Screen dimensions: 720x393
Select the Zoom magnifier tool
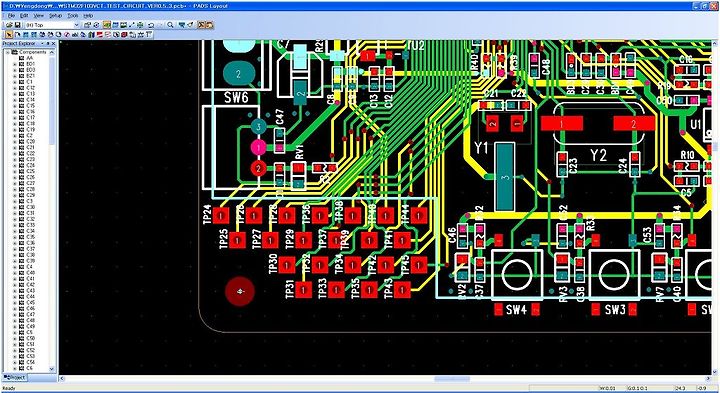[170, 25]
